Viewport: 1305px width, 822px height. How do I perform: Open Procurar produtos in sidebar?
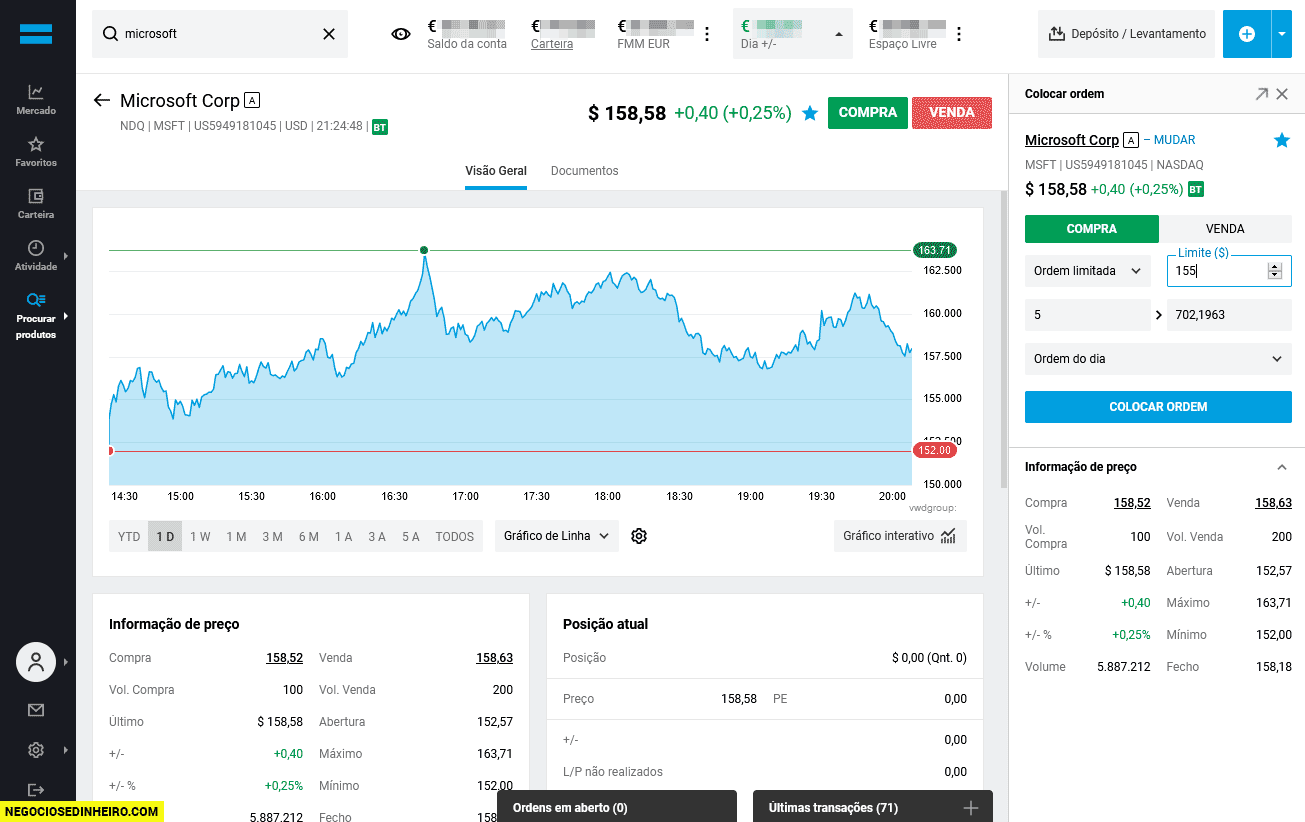coord(36,315)
